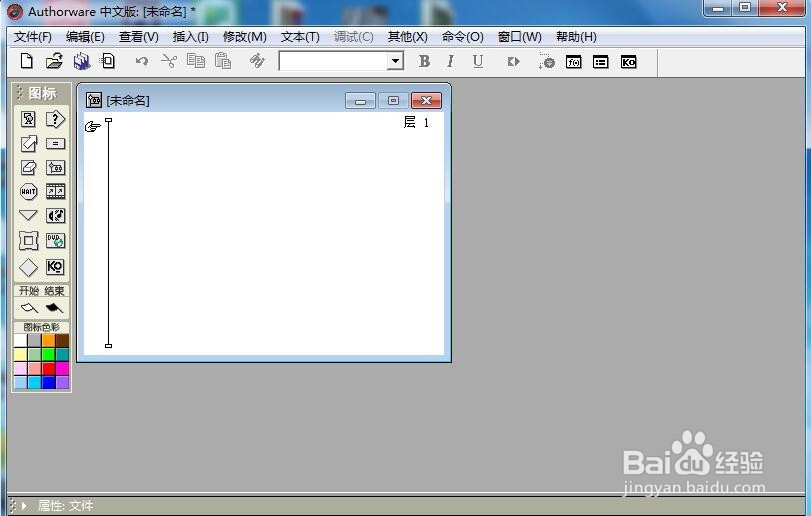Click the Import toolbar icon

pyautogui.click(x=108, y=61)
